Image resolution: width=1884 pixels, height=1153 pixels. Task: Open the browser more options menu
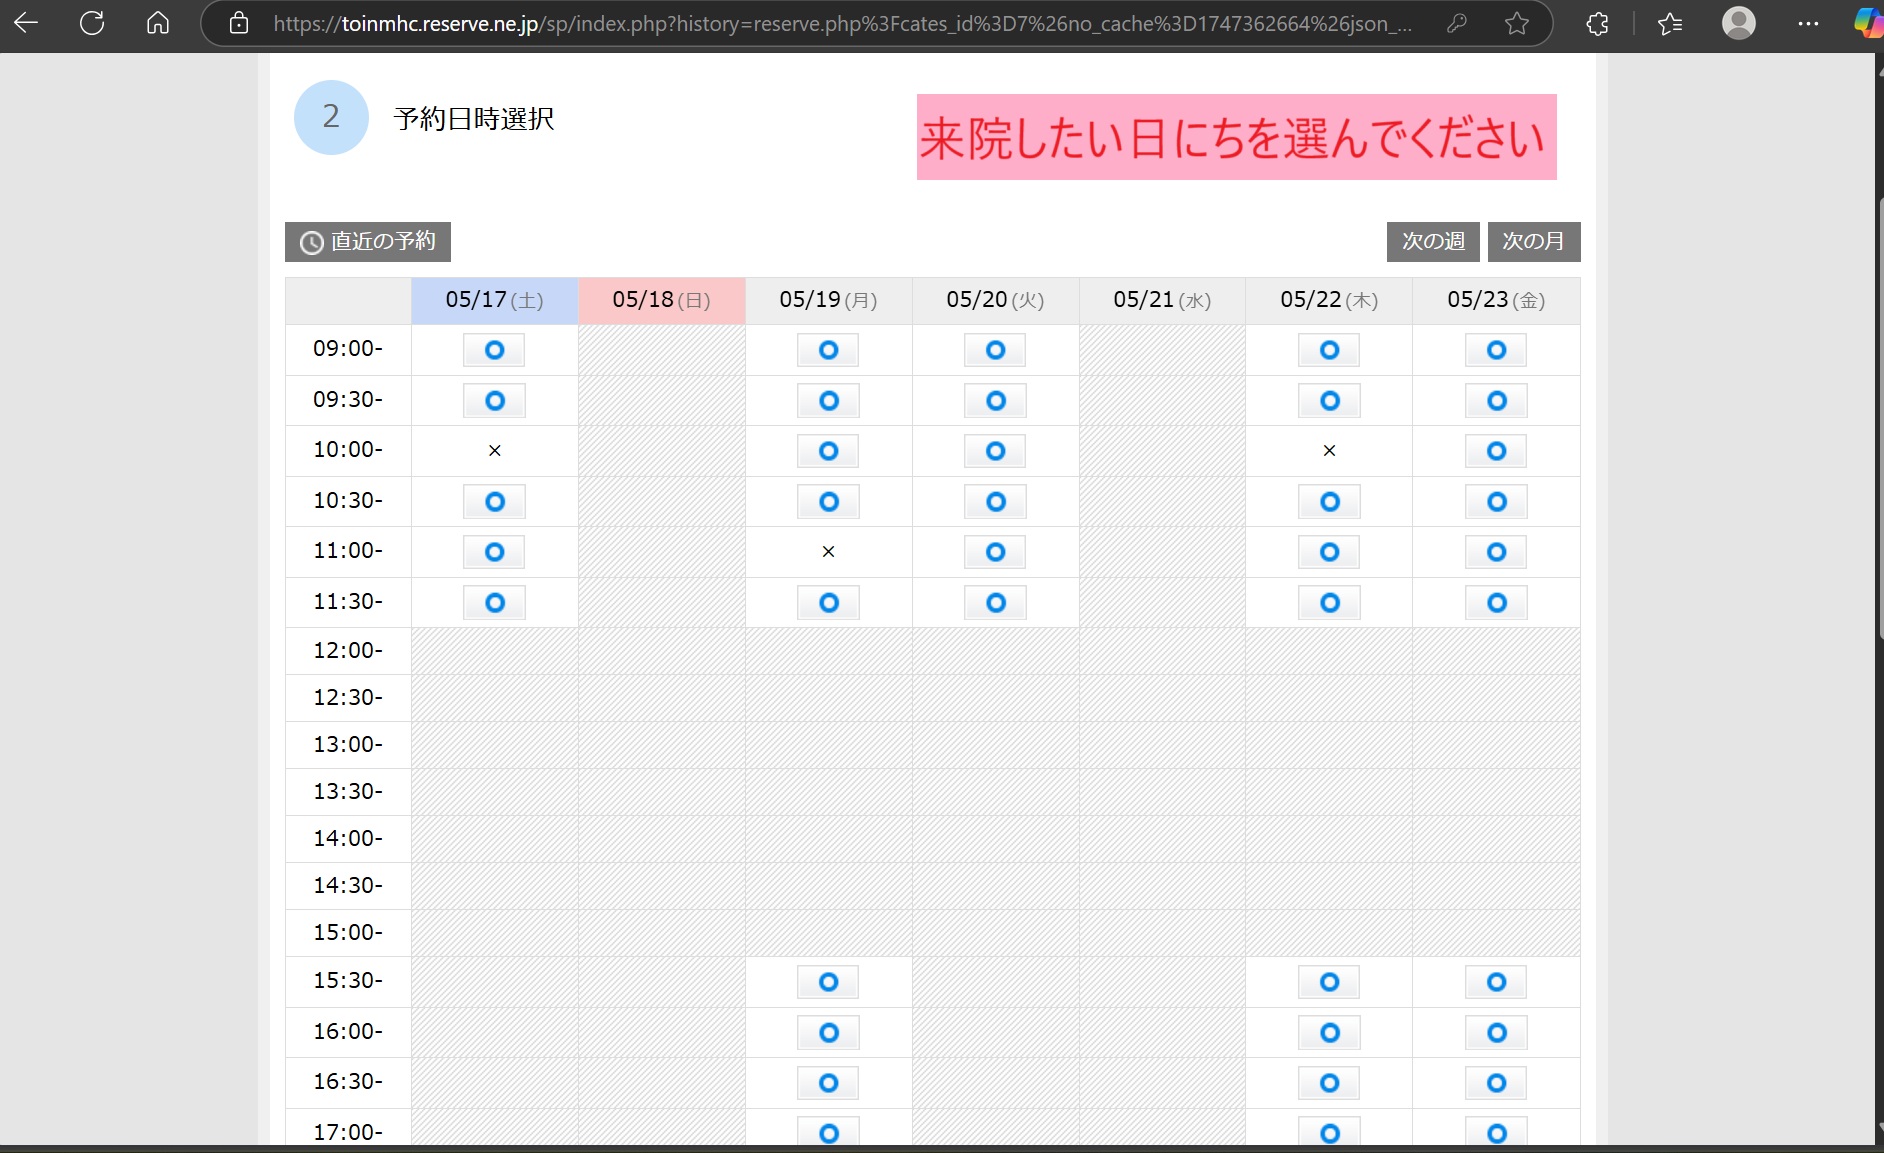click(1808, 23)
